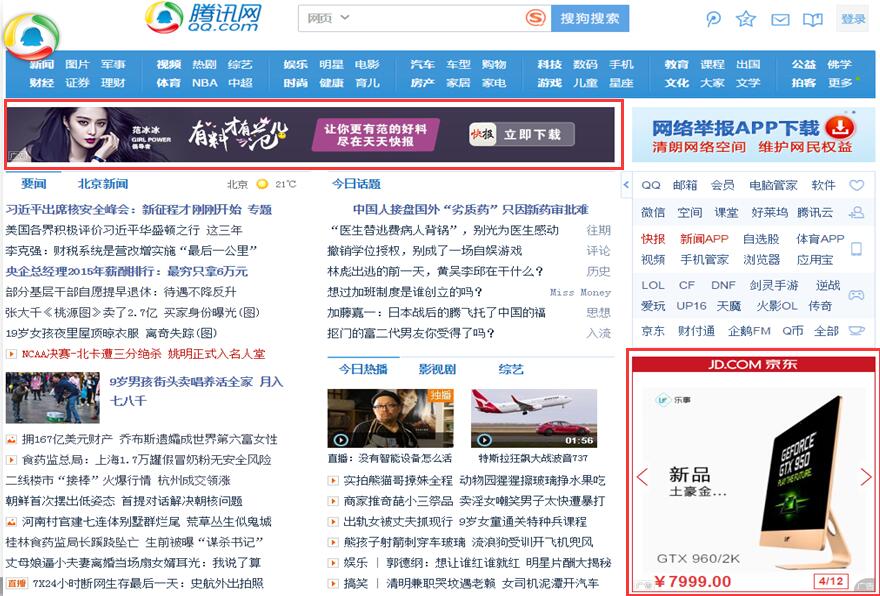Screen dimensions: 880x596
Task: Open the 网页 search type dropdown
Action: (x=328, y=18)
